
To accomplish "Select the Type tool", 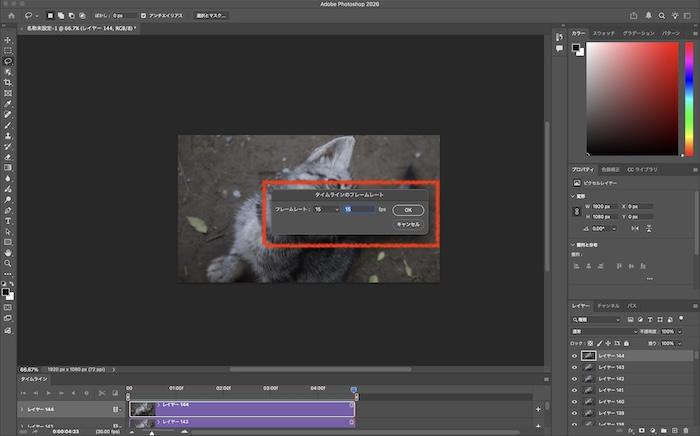I will [8, 220].
